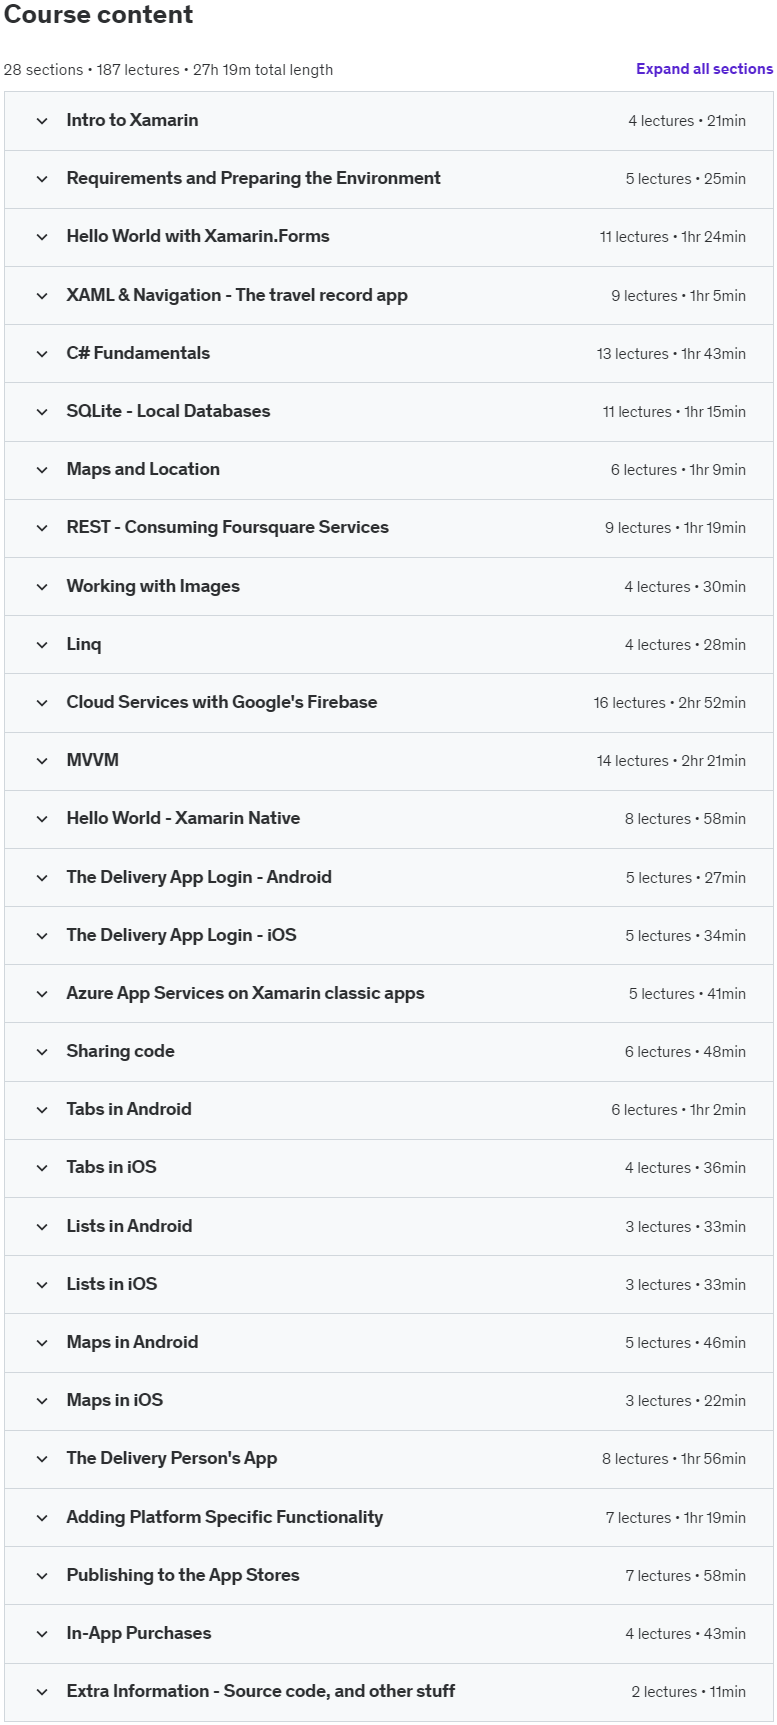Click the '3 lectures • 22min' text

coord(685,1401)
